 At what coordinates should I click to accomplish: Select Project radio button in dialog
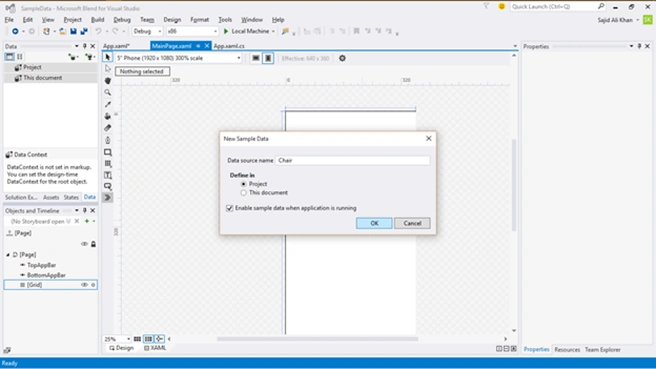243,184
